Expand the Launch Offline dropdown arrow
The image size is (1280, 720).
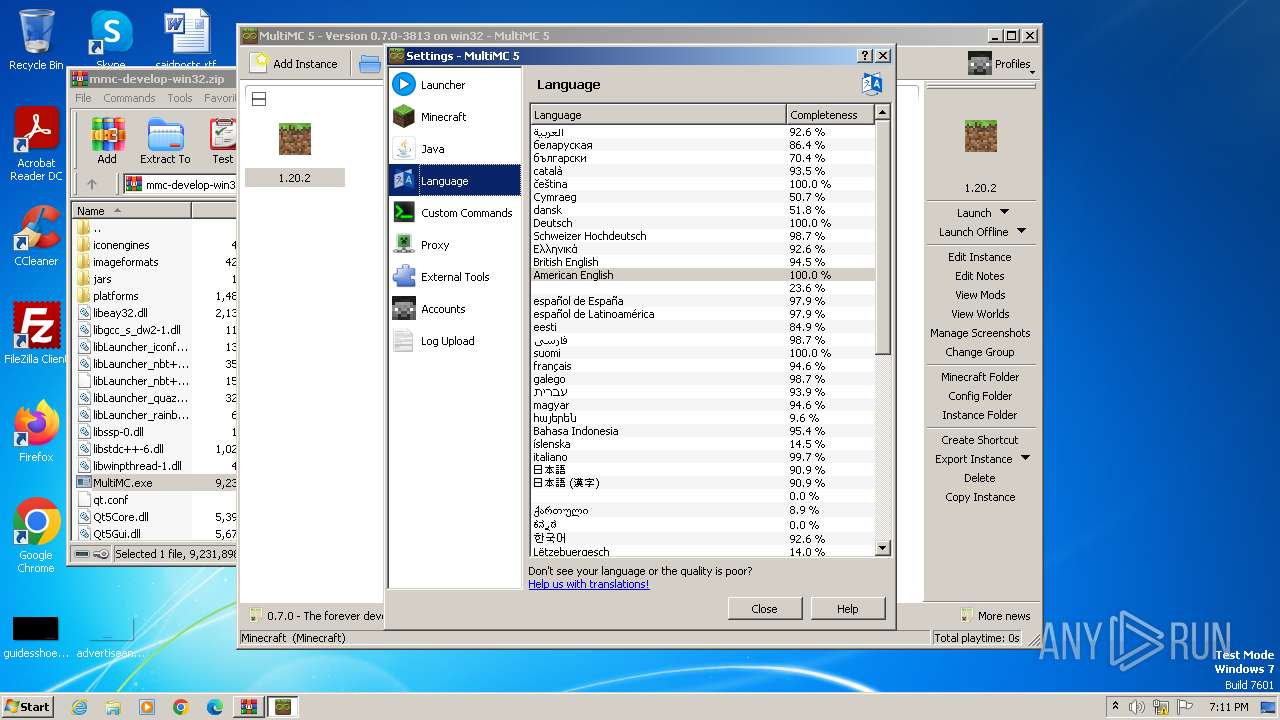(1021, 231)
